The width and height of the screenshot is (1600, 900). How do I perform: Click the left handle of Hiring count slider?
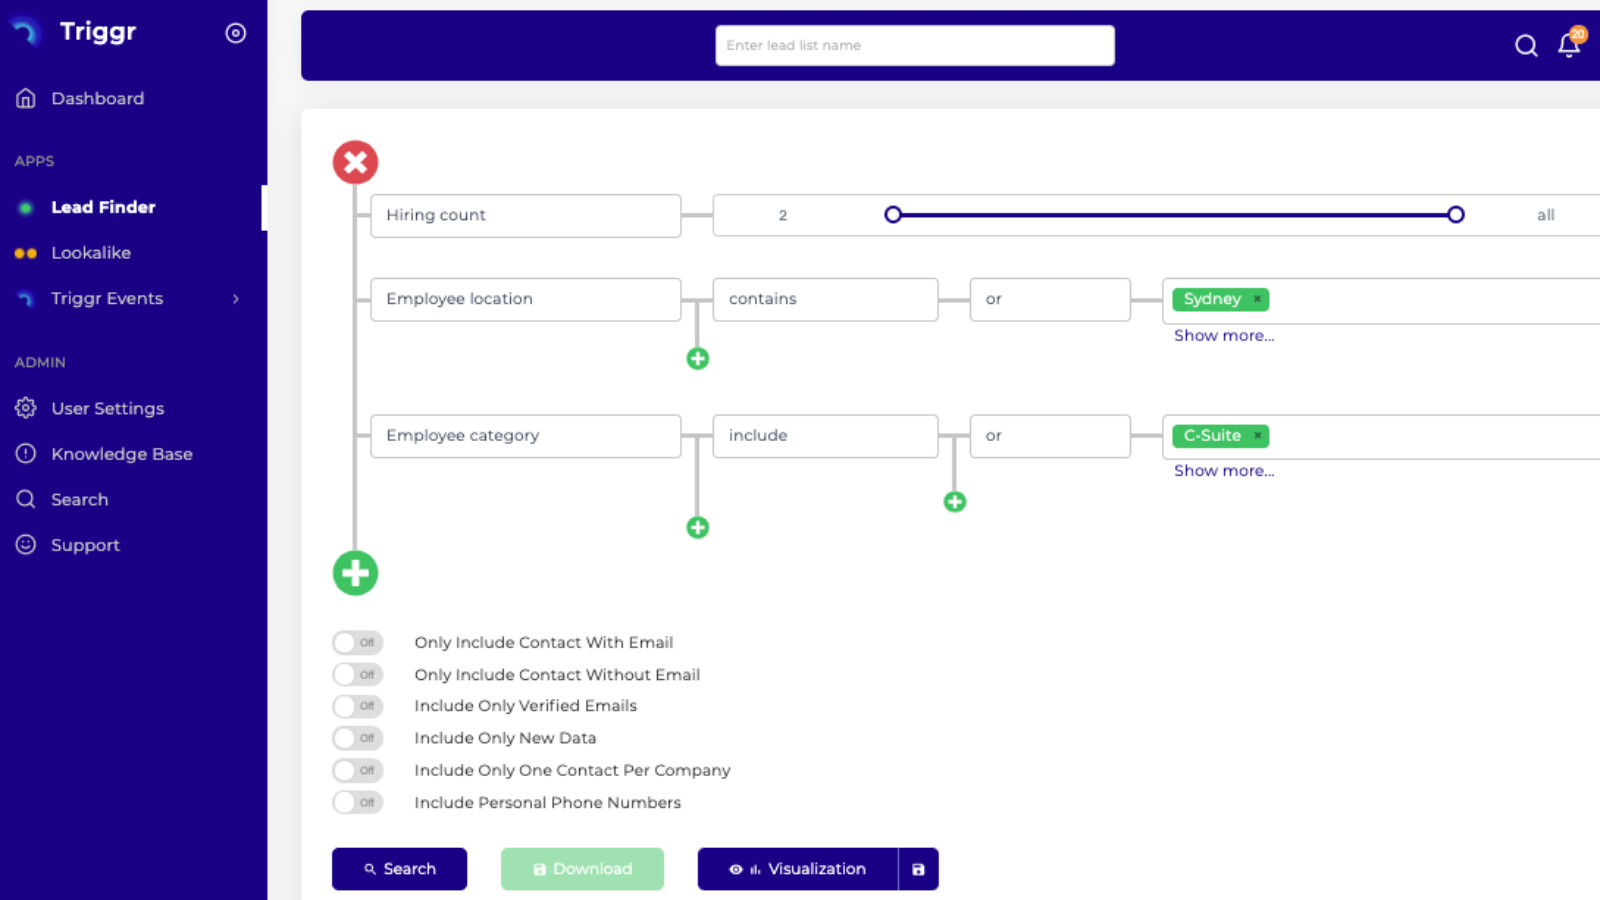[893, 215]
